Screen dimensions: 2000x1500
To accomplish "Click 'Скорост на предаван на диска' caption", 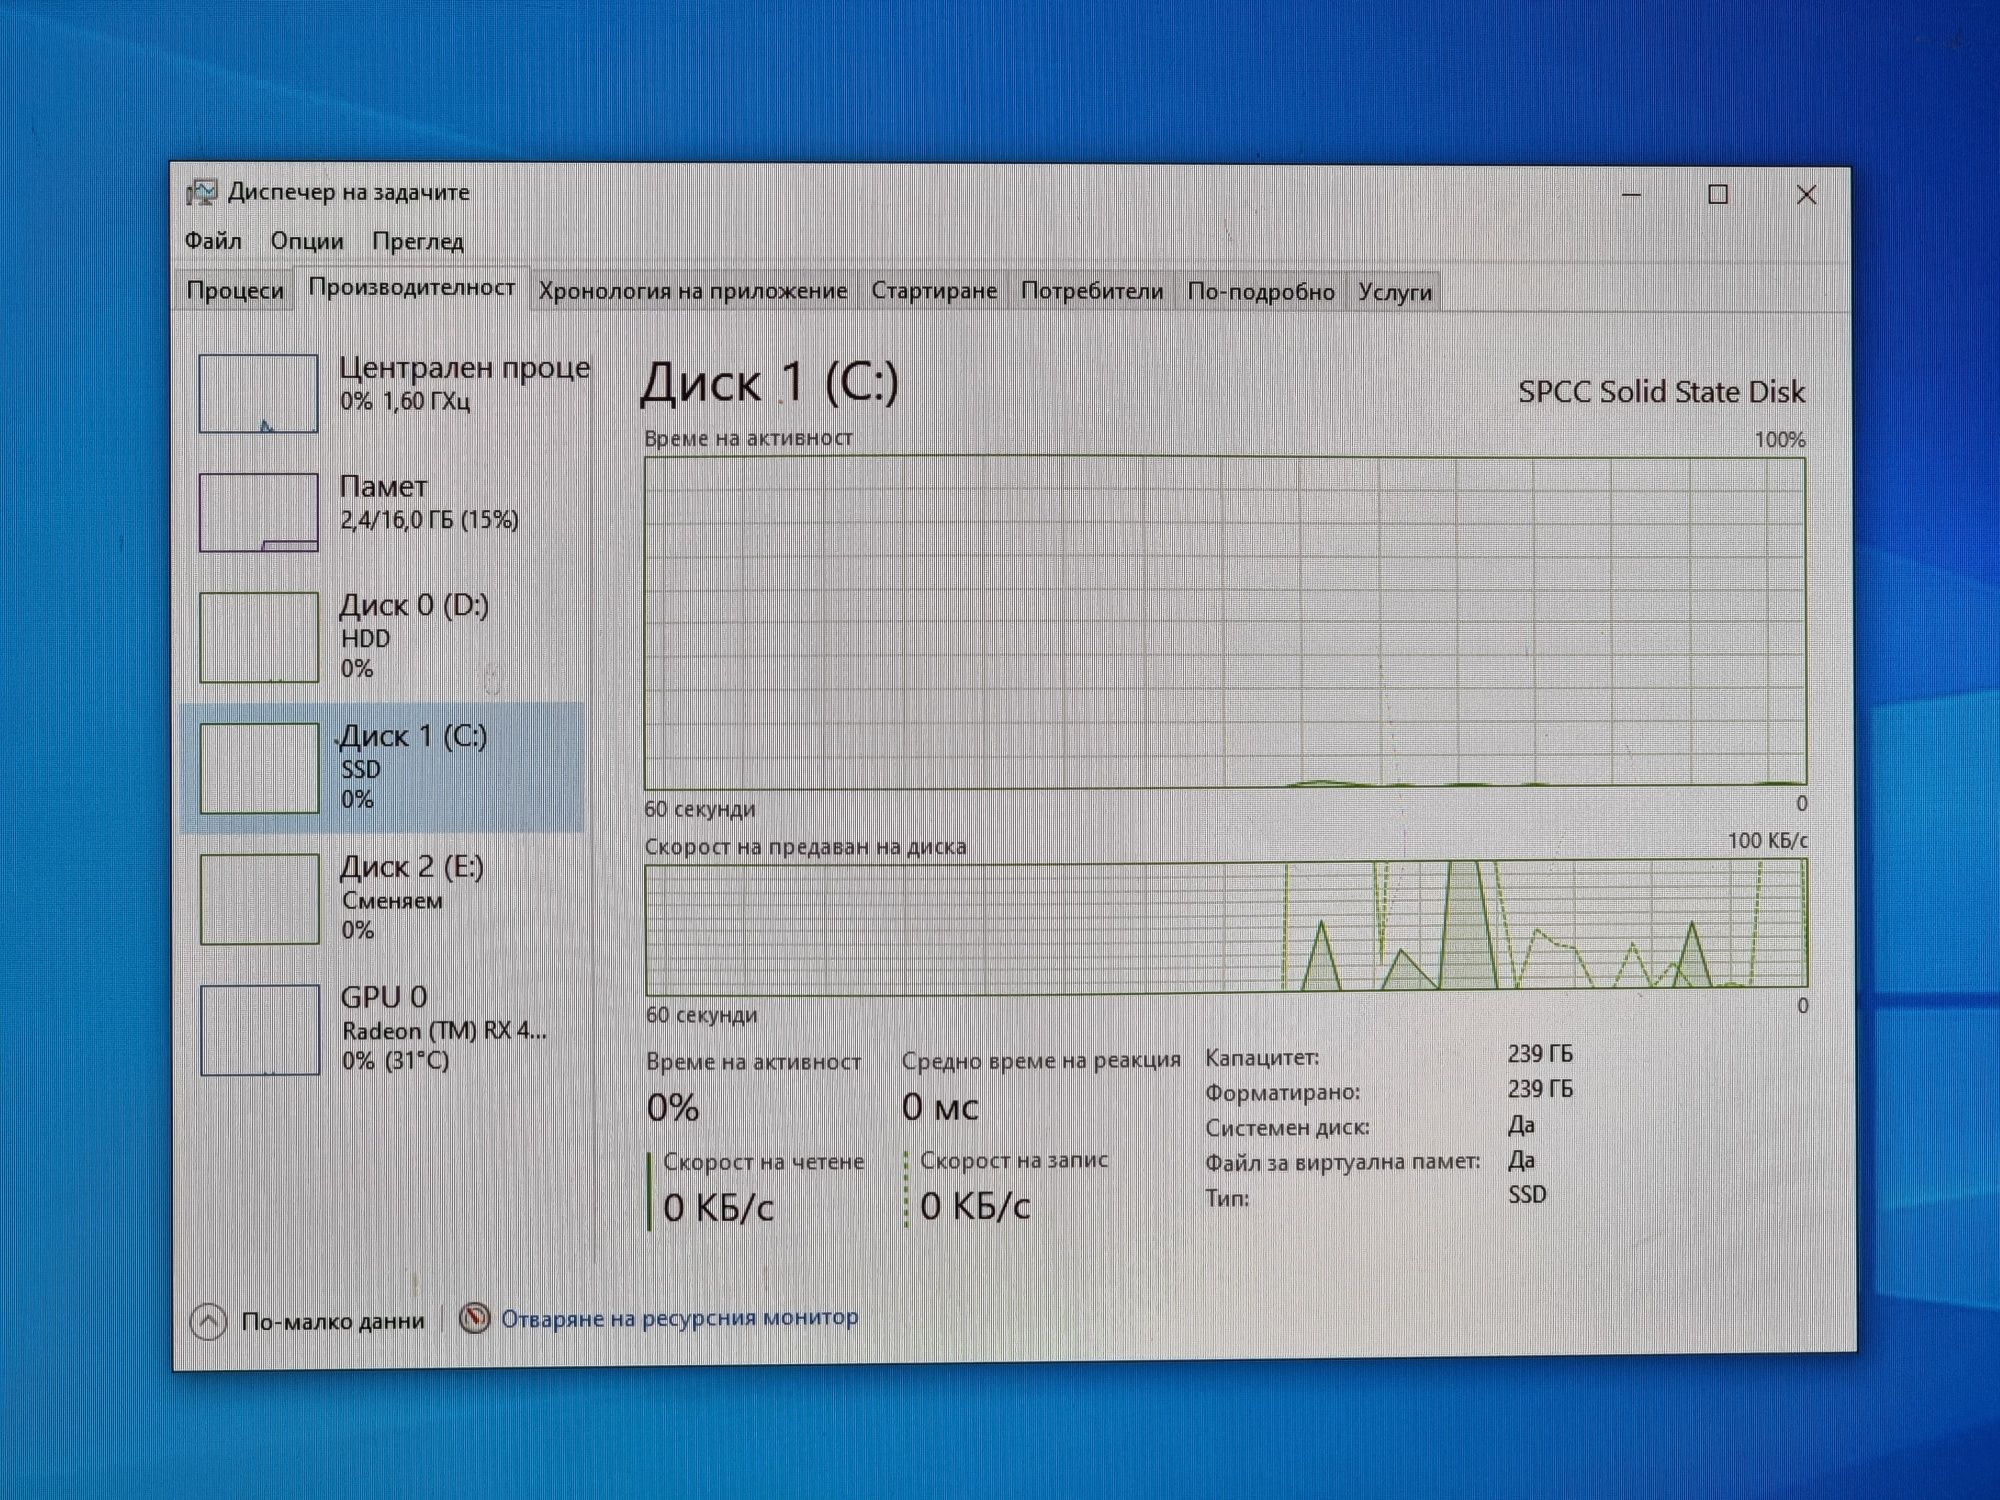I will tap(805, 847).
